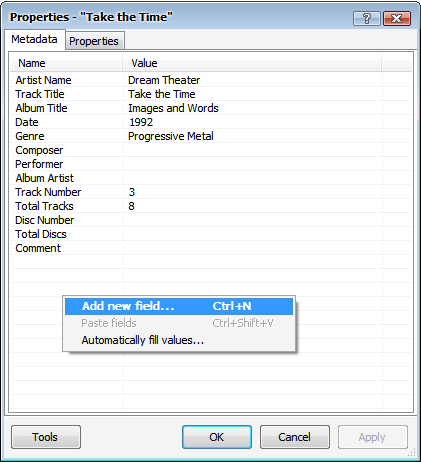
Task: Click the greyed-out Apply button
Action: click(x=373, y=437)
